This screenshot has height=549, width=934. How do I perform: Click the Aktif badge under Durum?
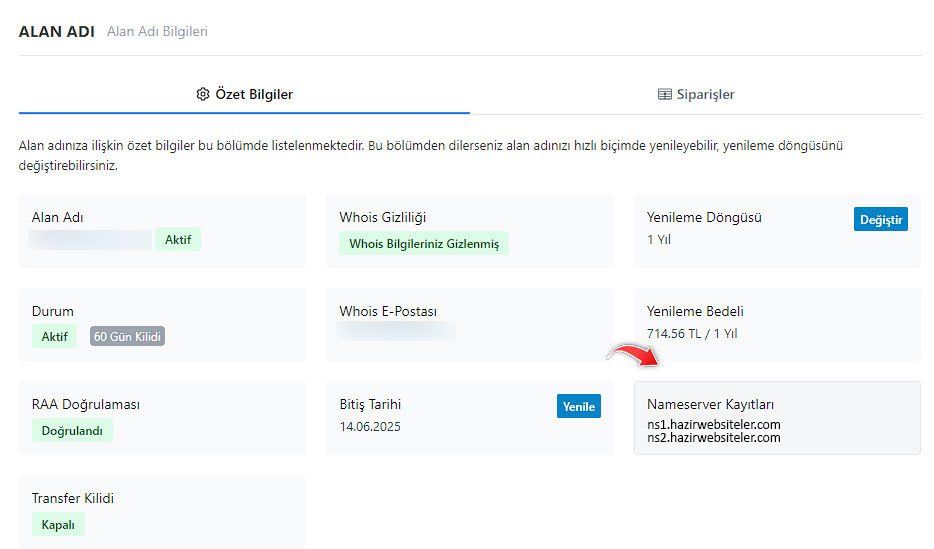point(54,336)
